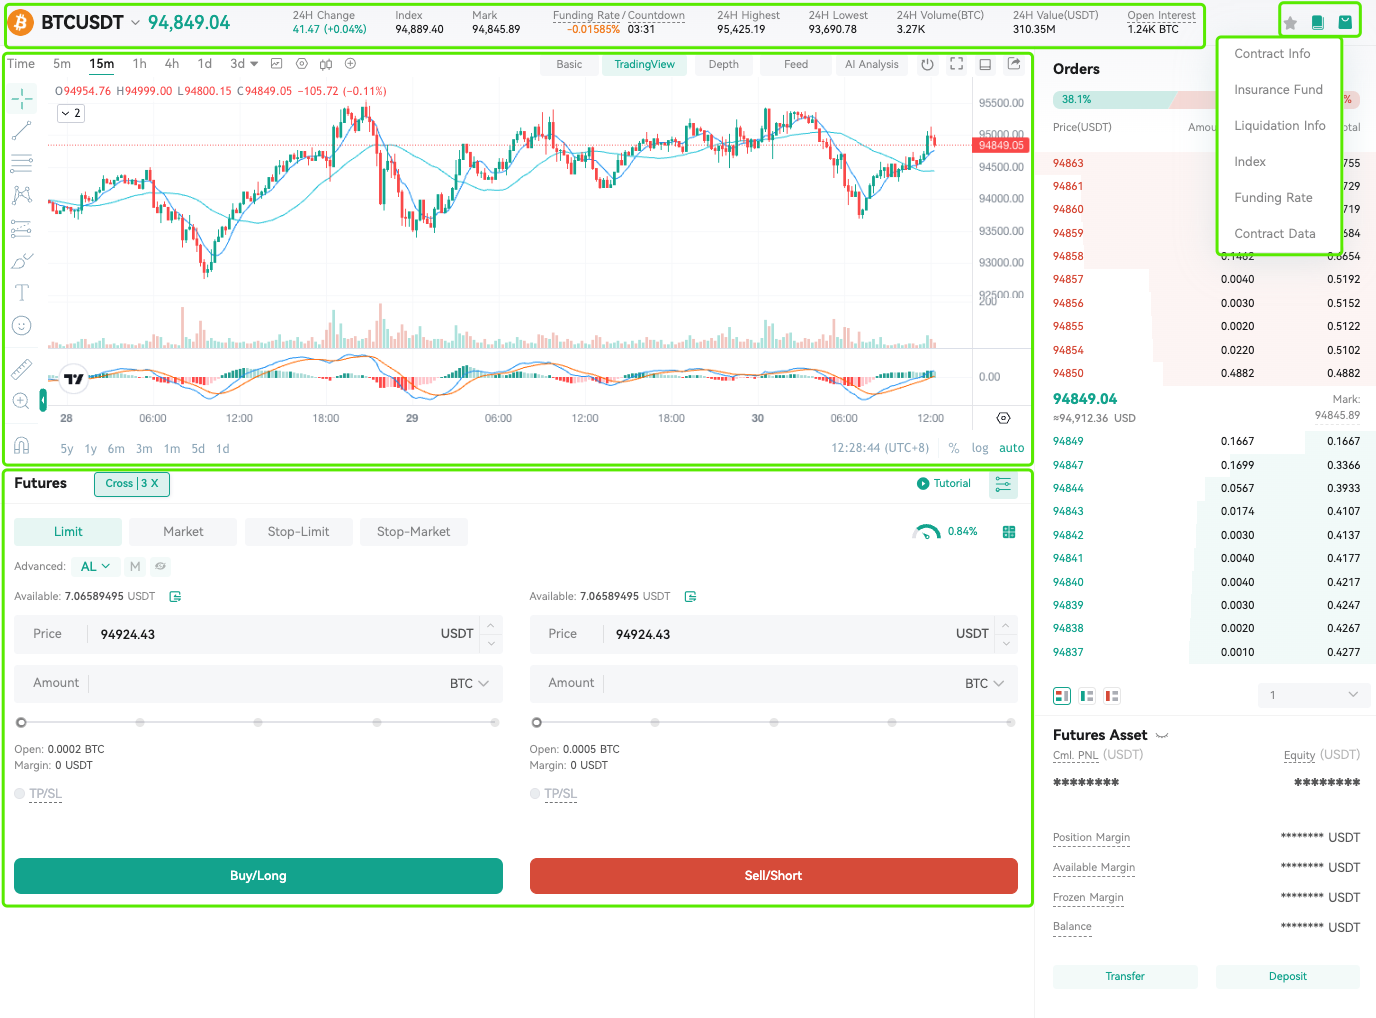This screenshot has width=1376, height=1018.
Task: Enable TP/SL for the Buy order
Action: (20, 794)
